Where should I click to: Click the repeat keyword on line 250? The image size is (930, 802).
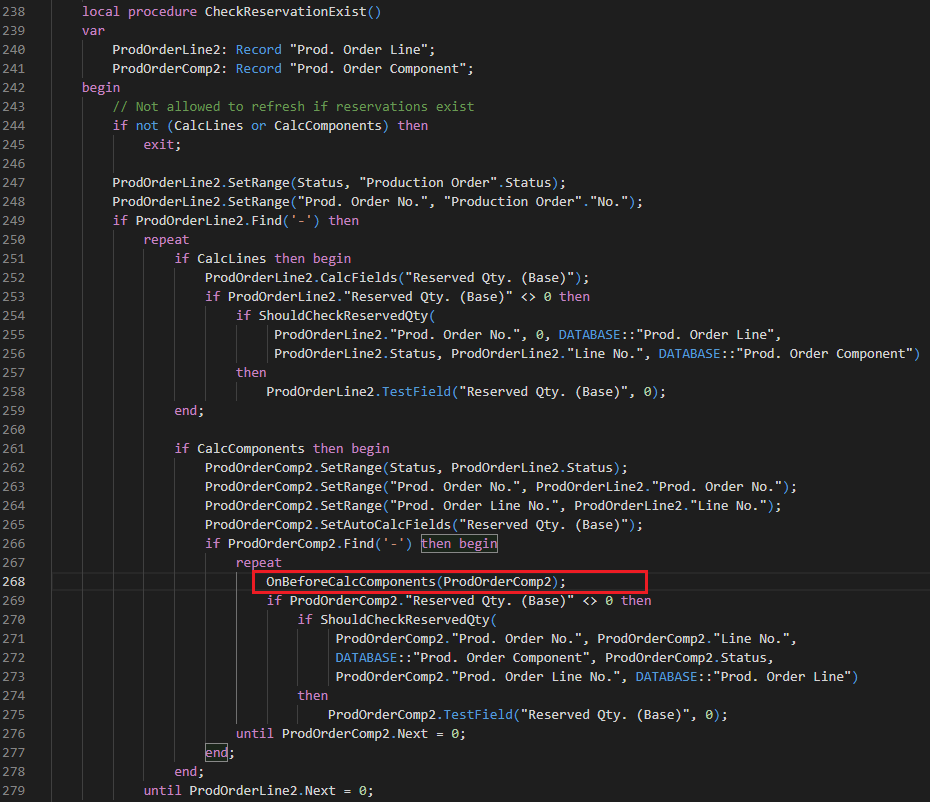point(166,239)
